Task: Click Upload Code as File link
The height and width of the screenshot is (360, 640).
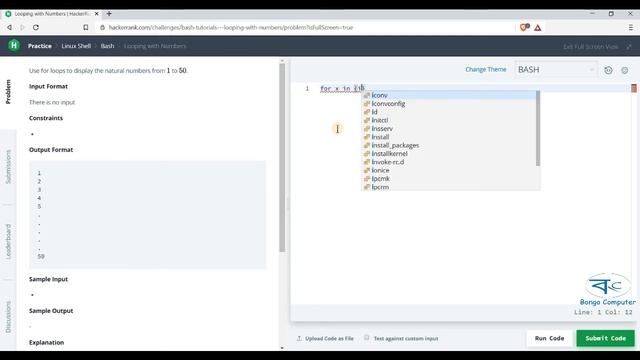Action: 329,338
